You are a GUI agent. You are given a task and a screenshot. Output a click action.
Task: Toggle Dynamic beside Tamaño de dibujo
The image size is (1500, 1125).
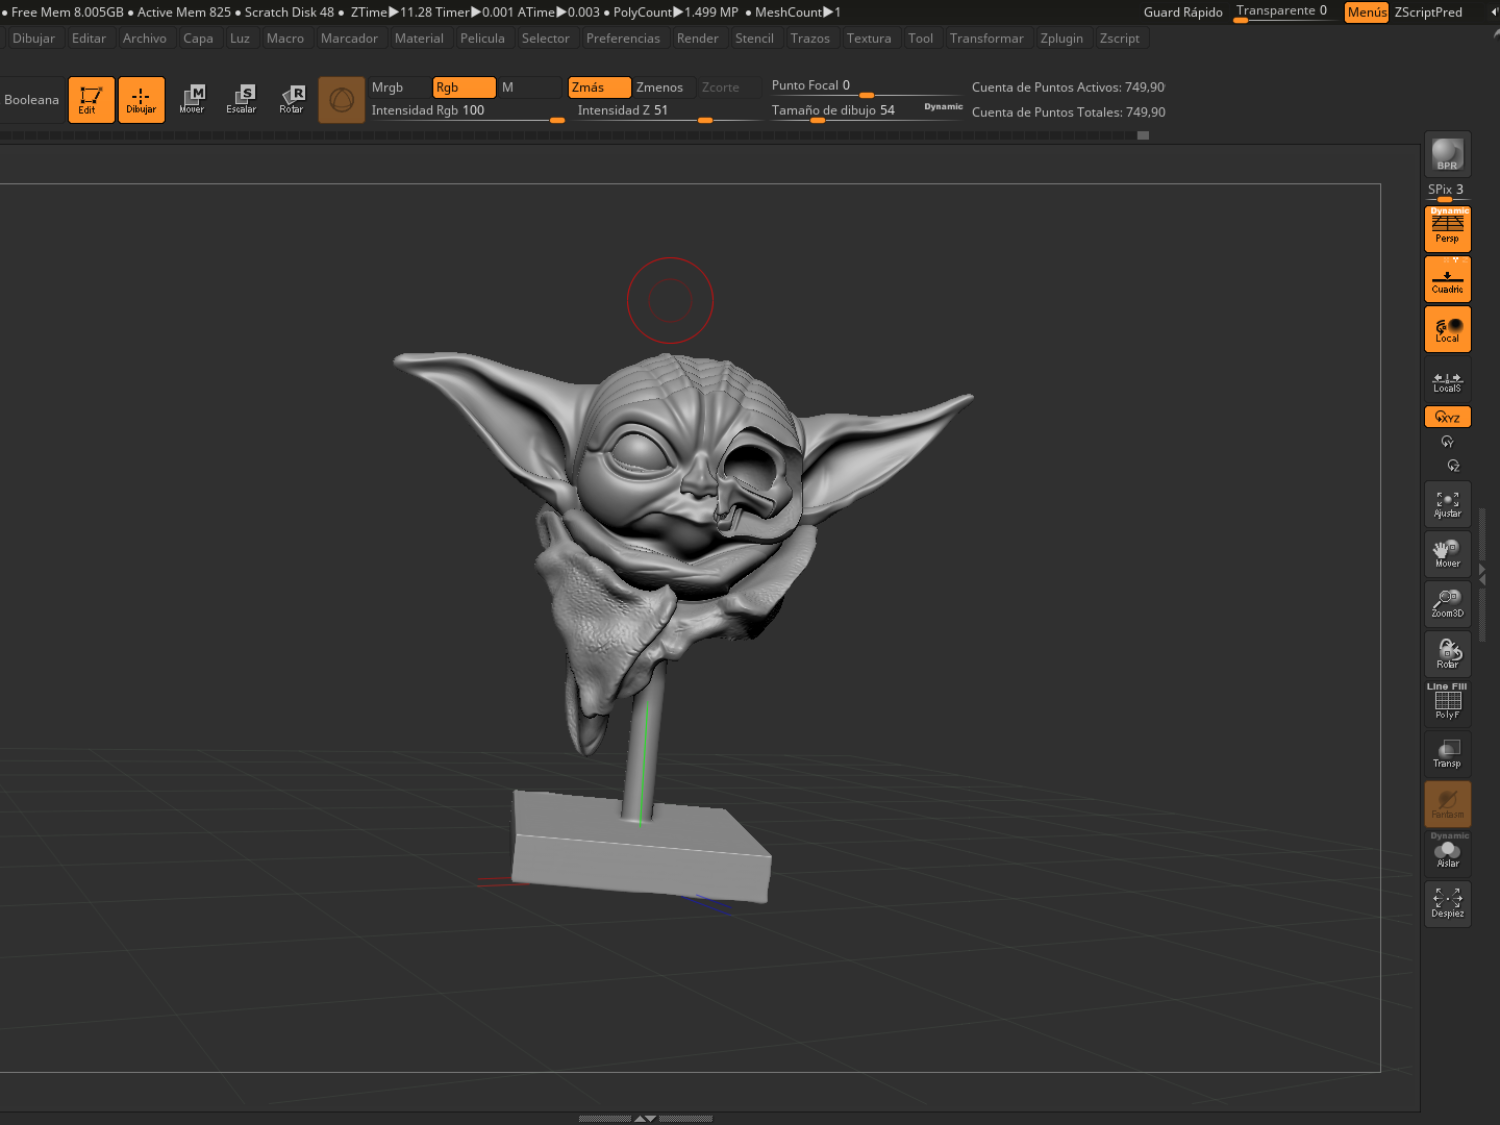[943, 106]
